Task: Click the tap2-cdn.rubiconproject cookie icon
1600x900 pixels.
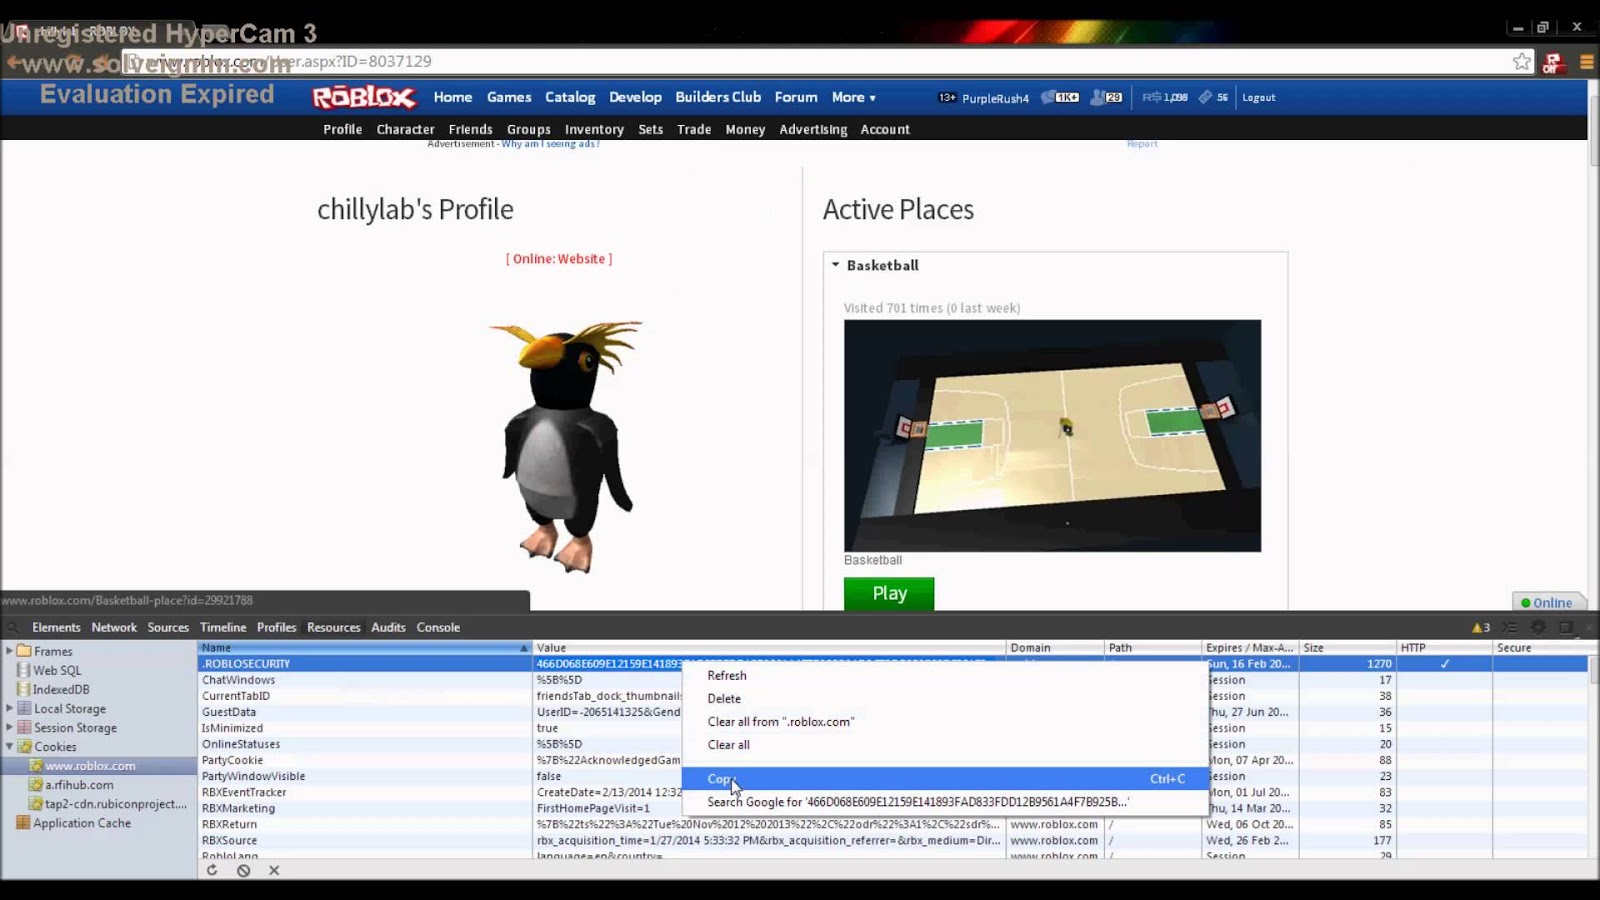Action: click(x=35, y=804)
